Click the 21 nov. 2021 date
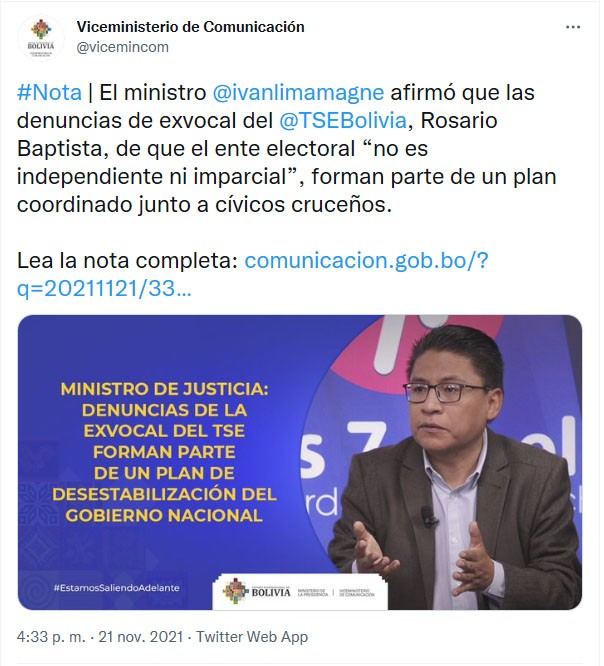 tap(141, 637)
